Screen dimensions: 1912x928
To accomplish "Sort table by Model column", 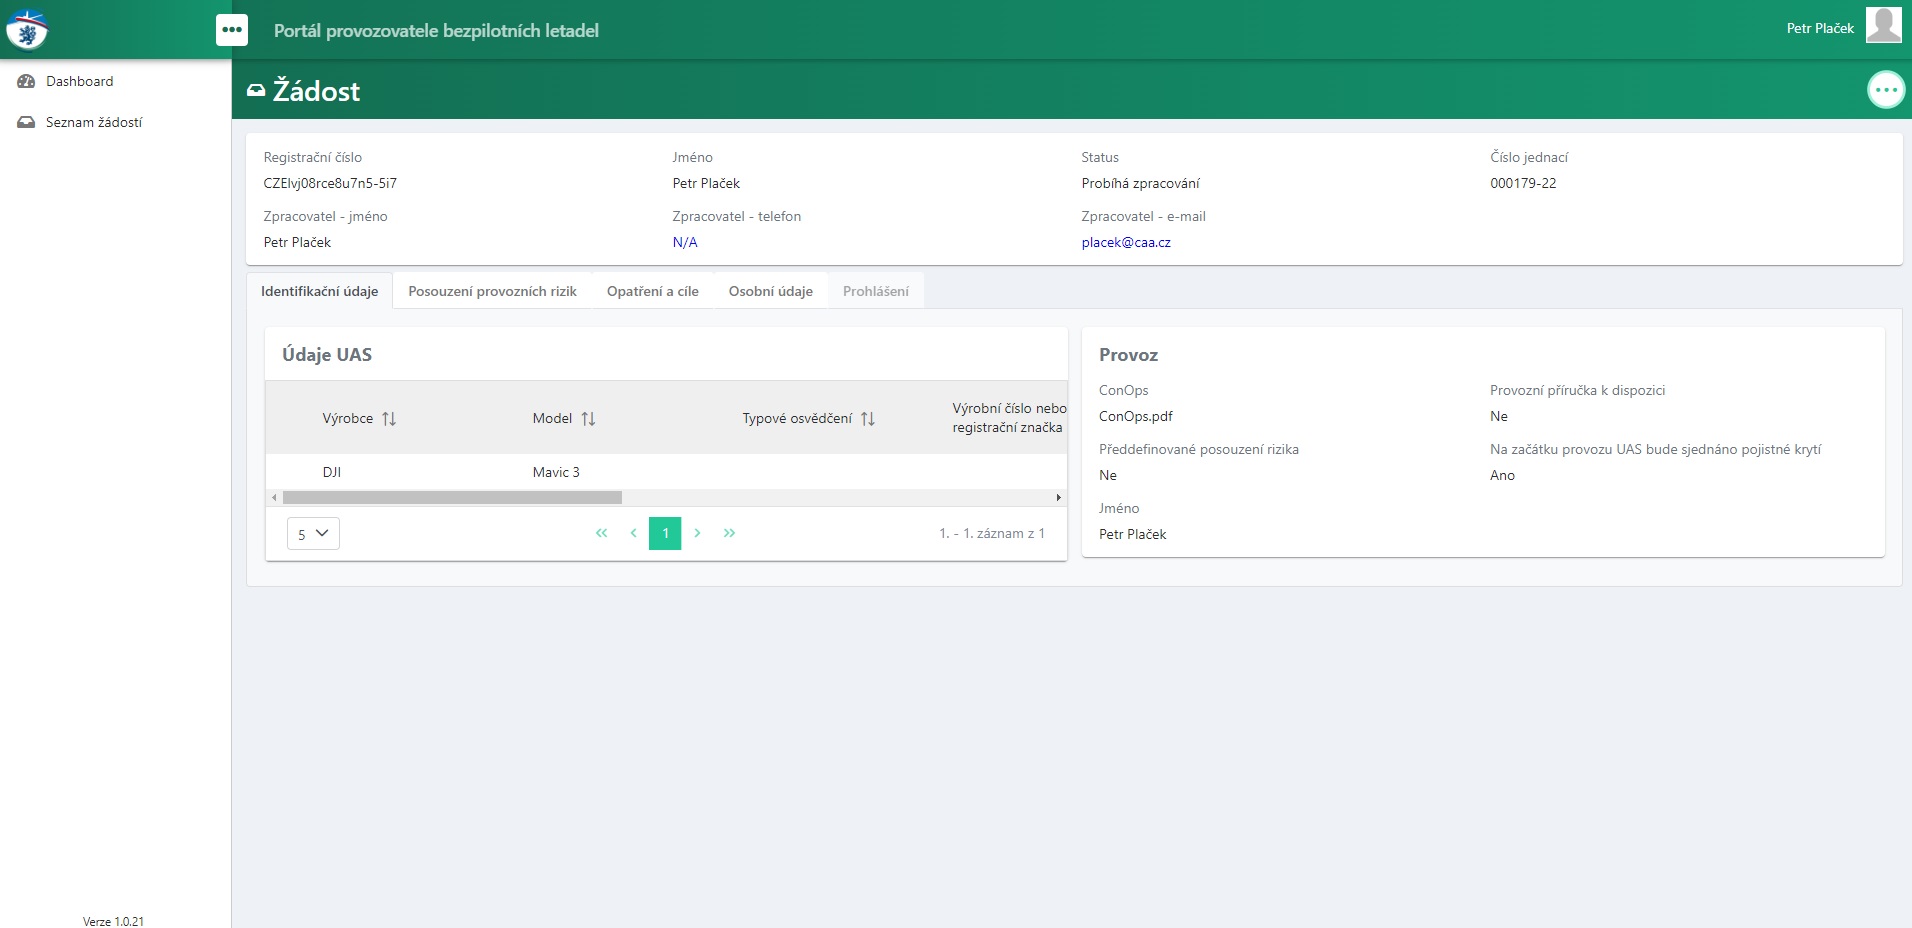I will pos(588,419).
